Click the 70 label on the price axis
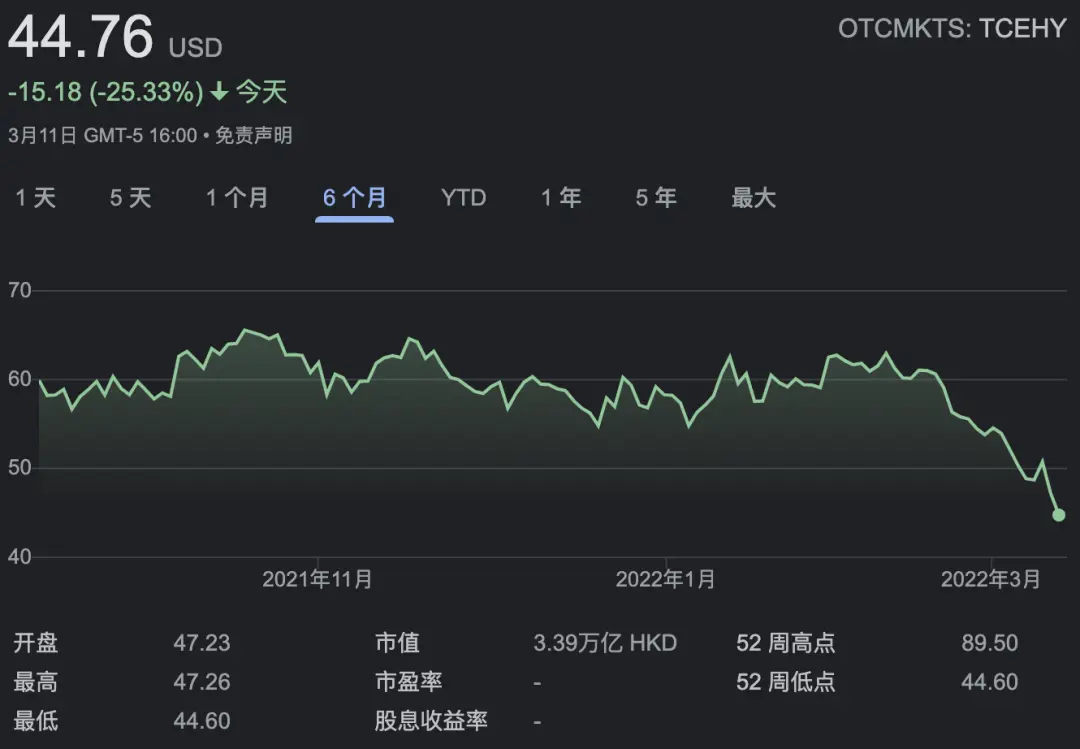Screen dimensions: 1080x749 click(x=20, y=291)
